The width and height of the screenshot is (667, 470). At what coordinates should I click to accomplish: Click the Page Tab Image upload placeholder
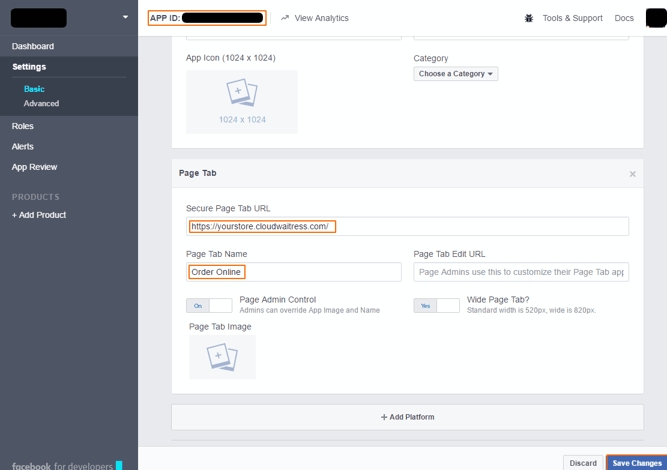[x=222, y=357]
